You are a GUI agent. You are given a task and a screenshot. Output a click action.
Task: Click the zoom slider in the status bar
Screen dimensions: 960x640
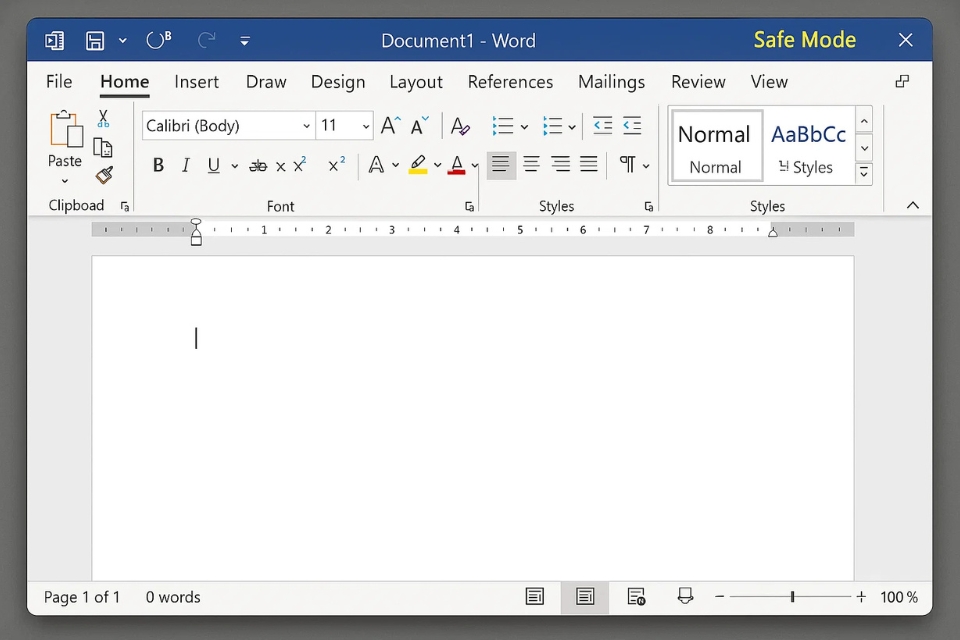(x=792, y=597)
